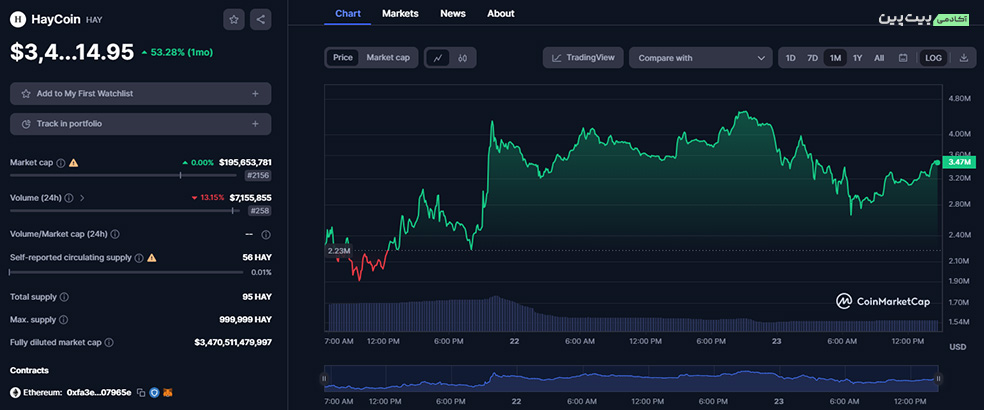Click info icon beside Self-reported circulating supply

139,257
